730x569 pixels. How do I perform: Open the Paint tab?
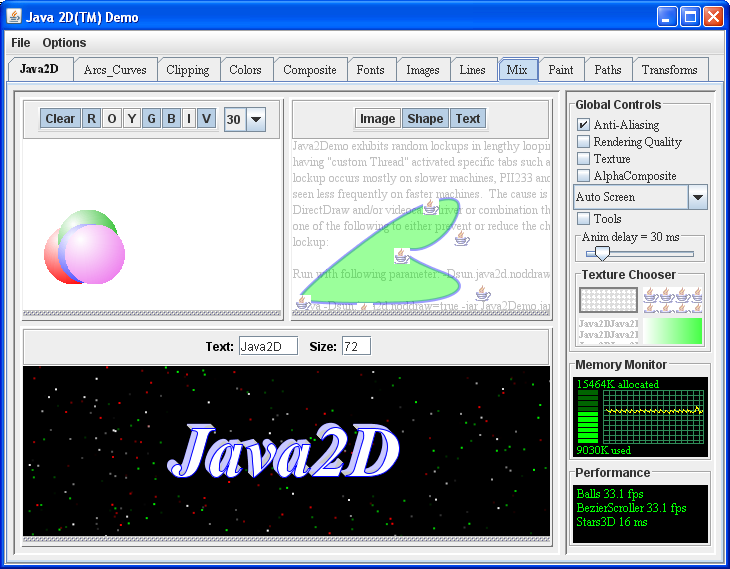coord(561,70)
